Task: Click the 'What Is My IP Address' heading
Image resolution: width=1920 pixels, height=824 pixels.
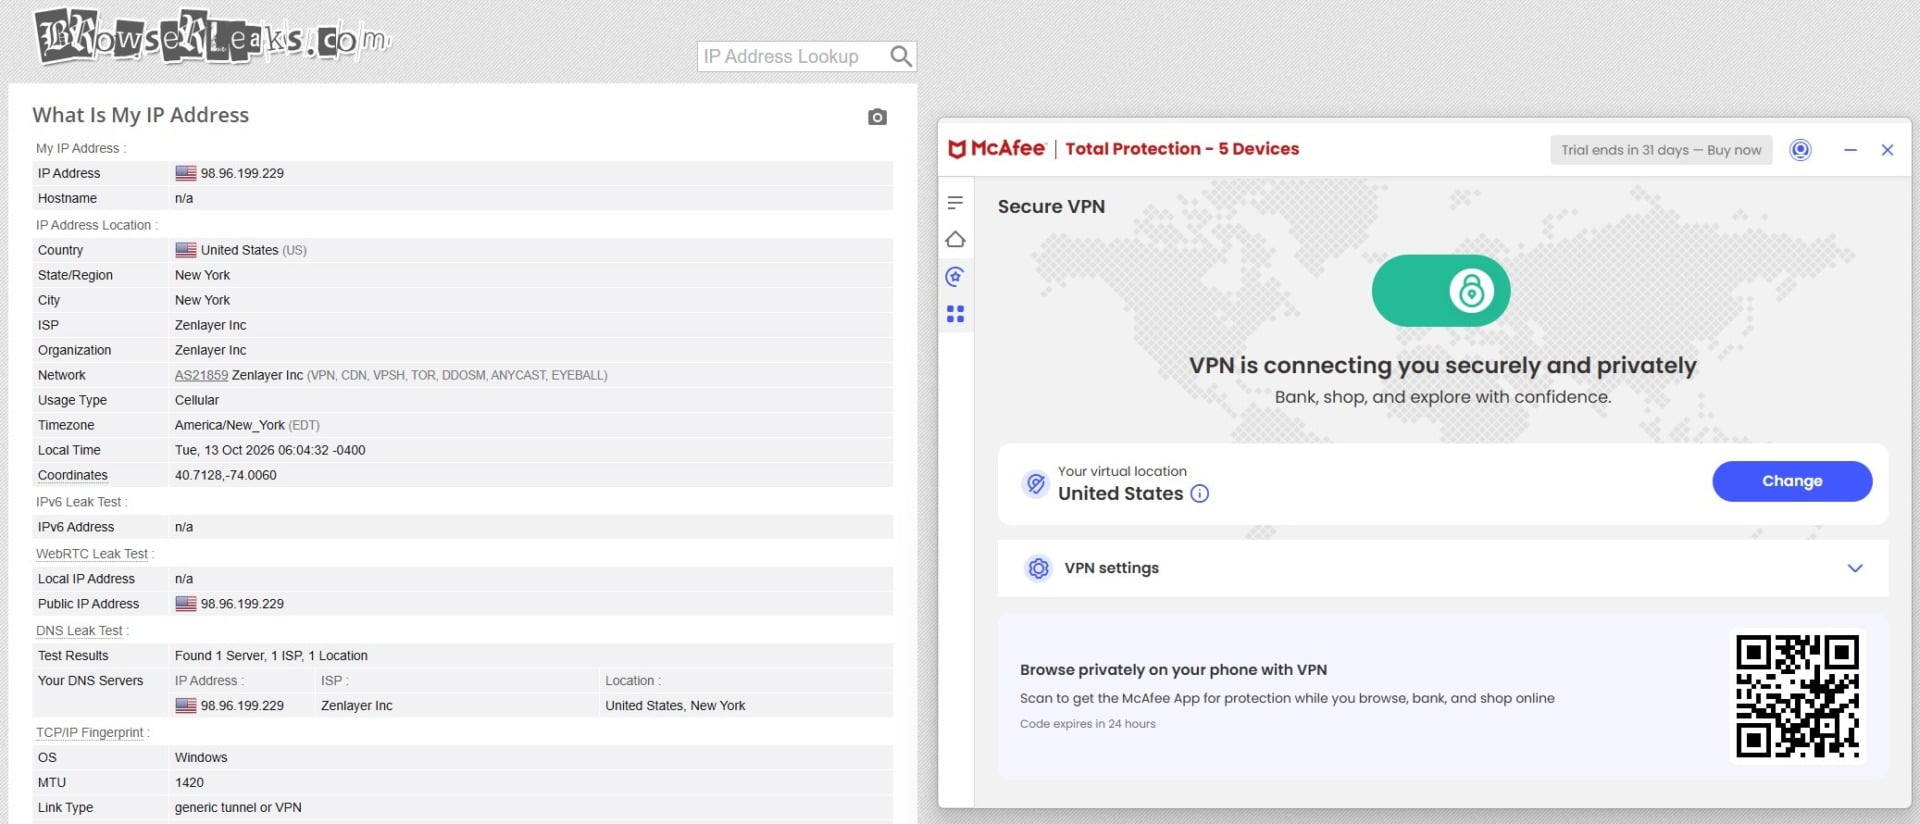Action: tap(140, 115)
